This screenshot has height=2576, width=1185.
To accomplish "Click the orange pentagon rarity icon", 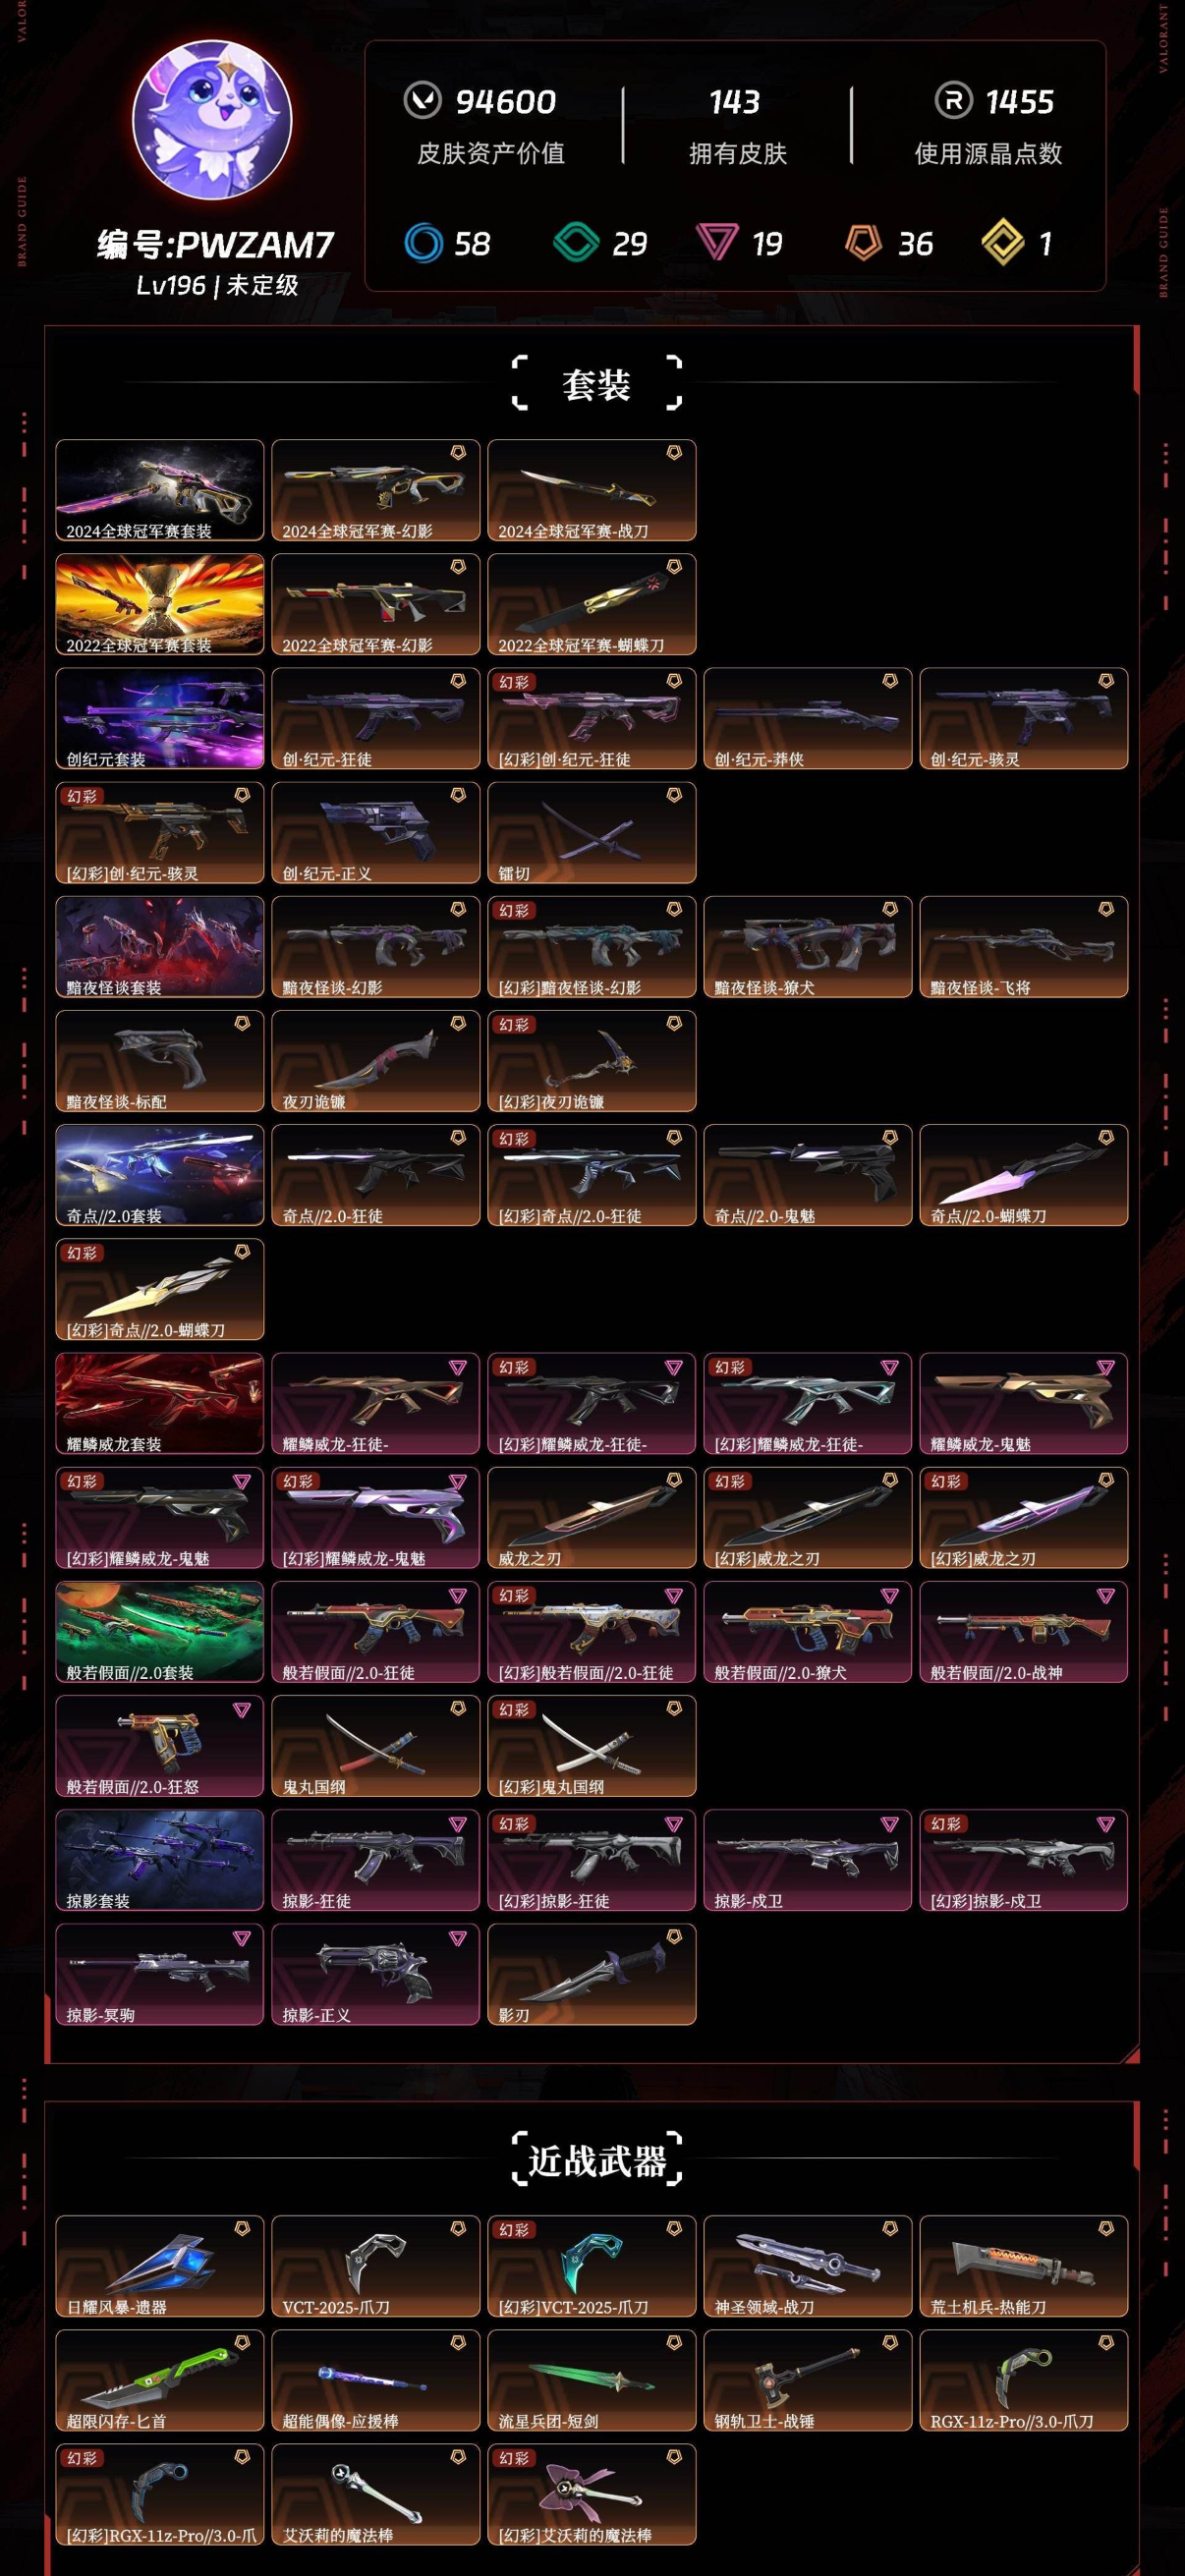I will [x=863, y=243].
